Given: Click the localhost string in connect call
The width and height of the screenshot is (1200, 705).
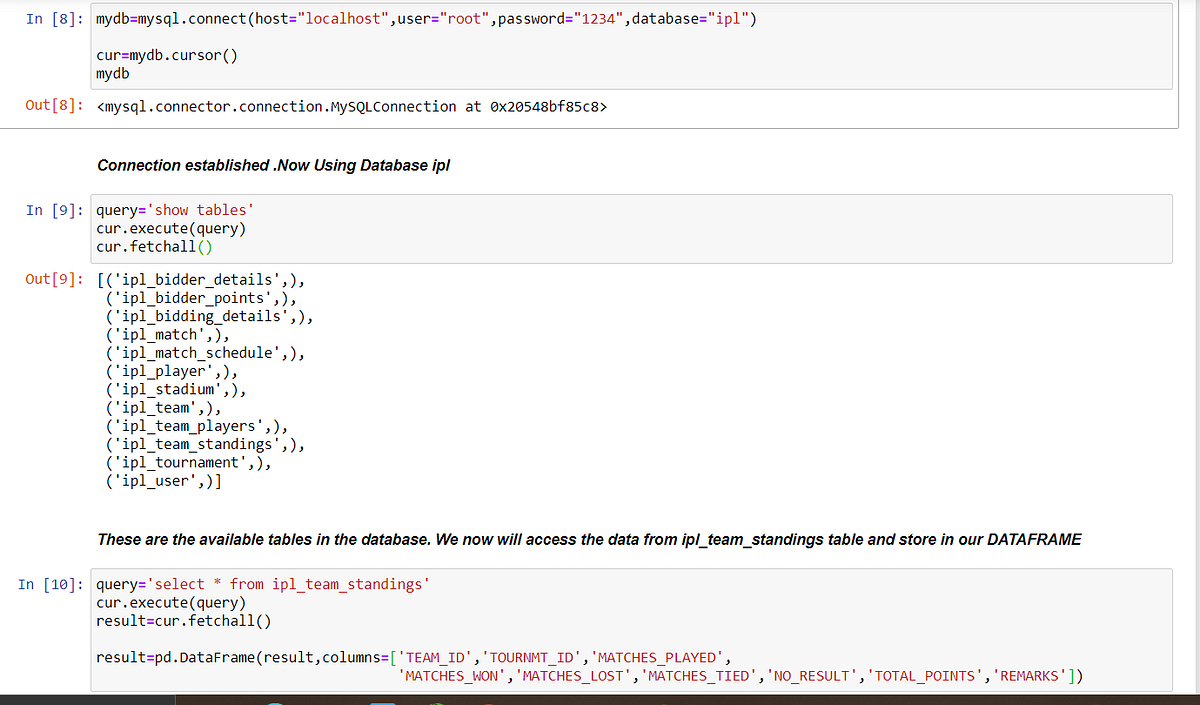Looking at the screenshot, I should coord(336,18).
